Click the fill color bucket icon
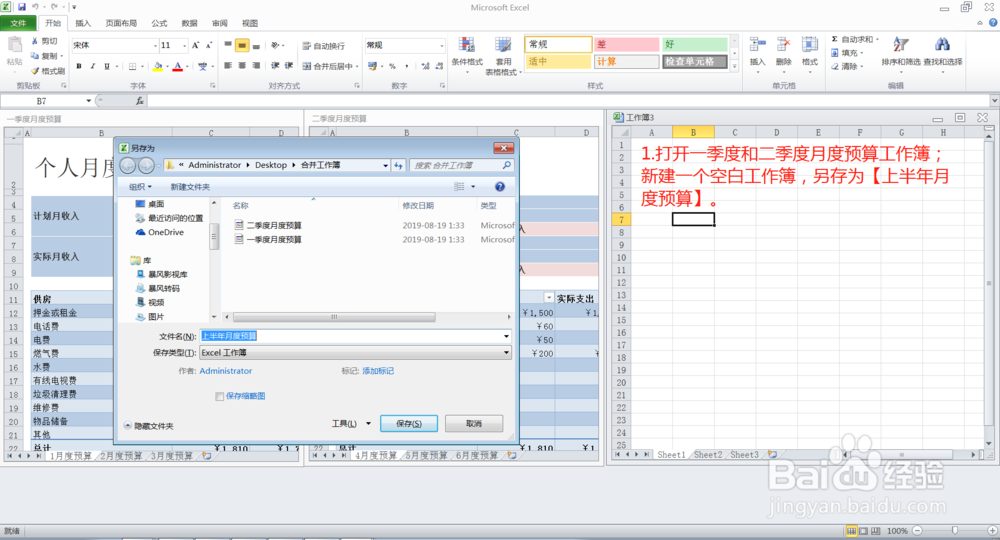Image resolution: width=1000 pixels, height=540 pixels. coord(158,66)
